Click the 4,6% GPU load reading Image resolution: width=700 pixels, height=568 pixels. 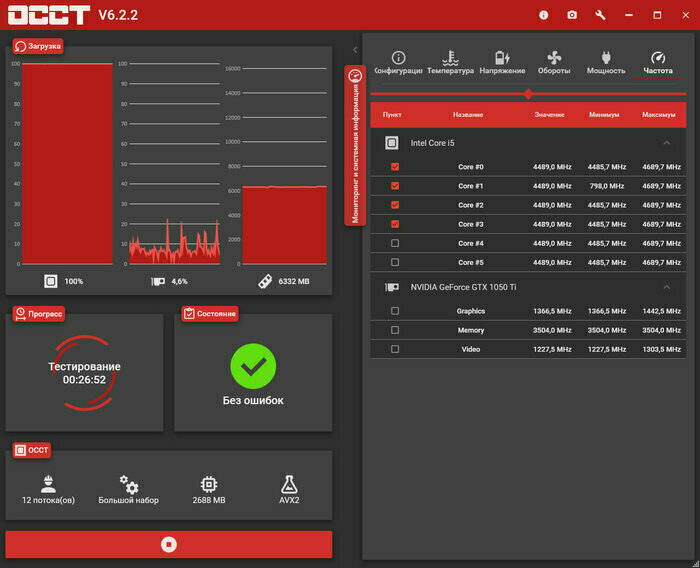tap(179, 281)
